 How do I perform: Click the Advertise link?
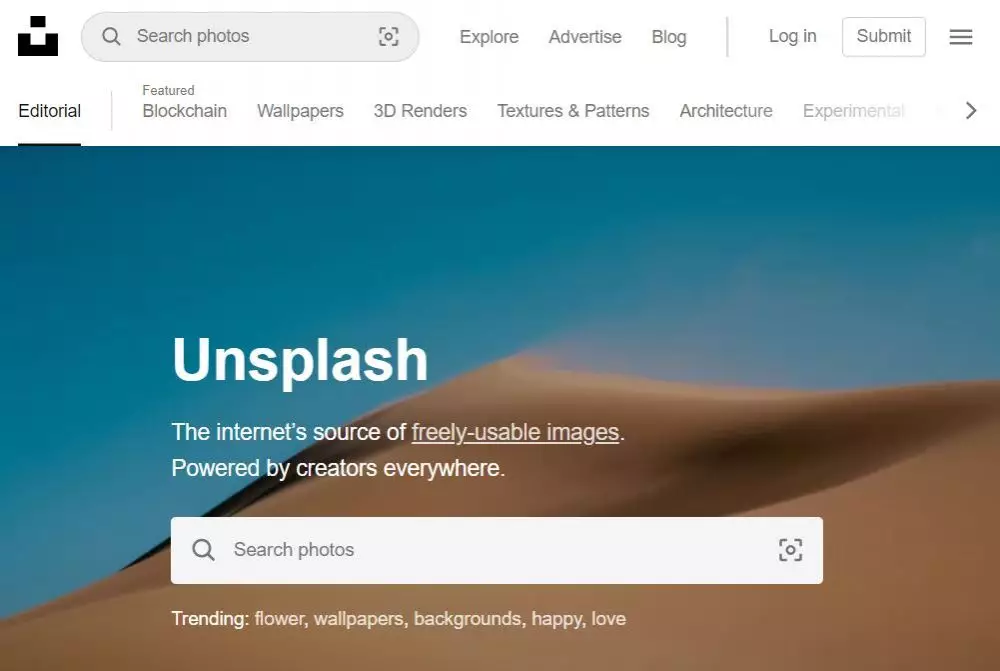pos(585,37)
